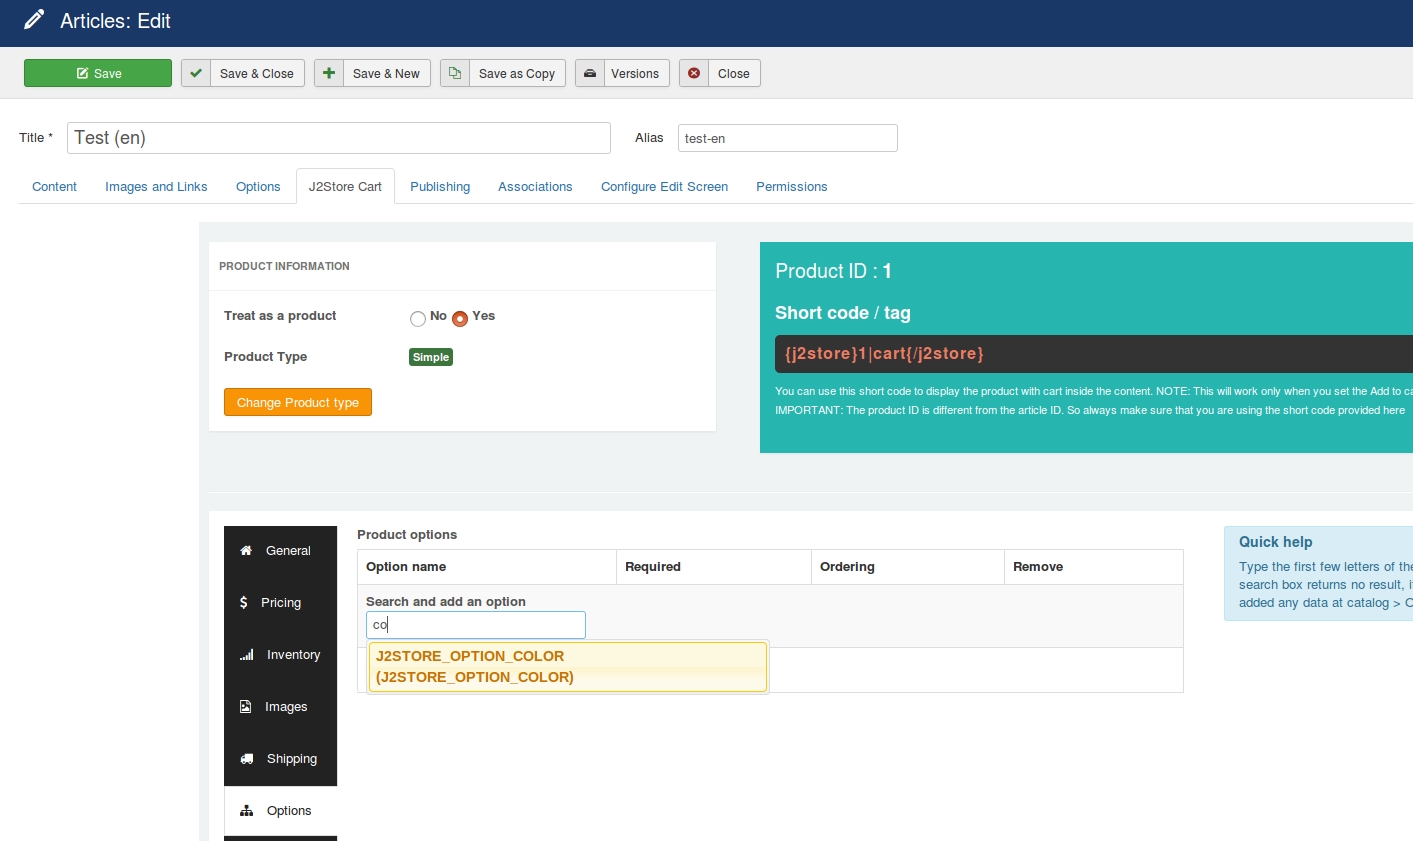This screenshot has height=841, width=1413.
Task: Select Yes for Treat as a product
Action: pyautogui.click(x=460, y=319)
